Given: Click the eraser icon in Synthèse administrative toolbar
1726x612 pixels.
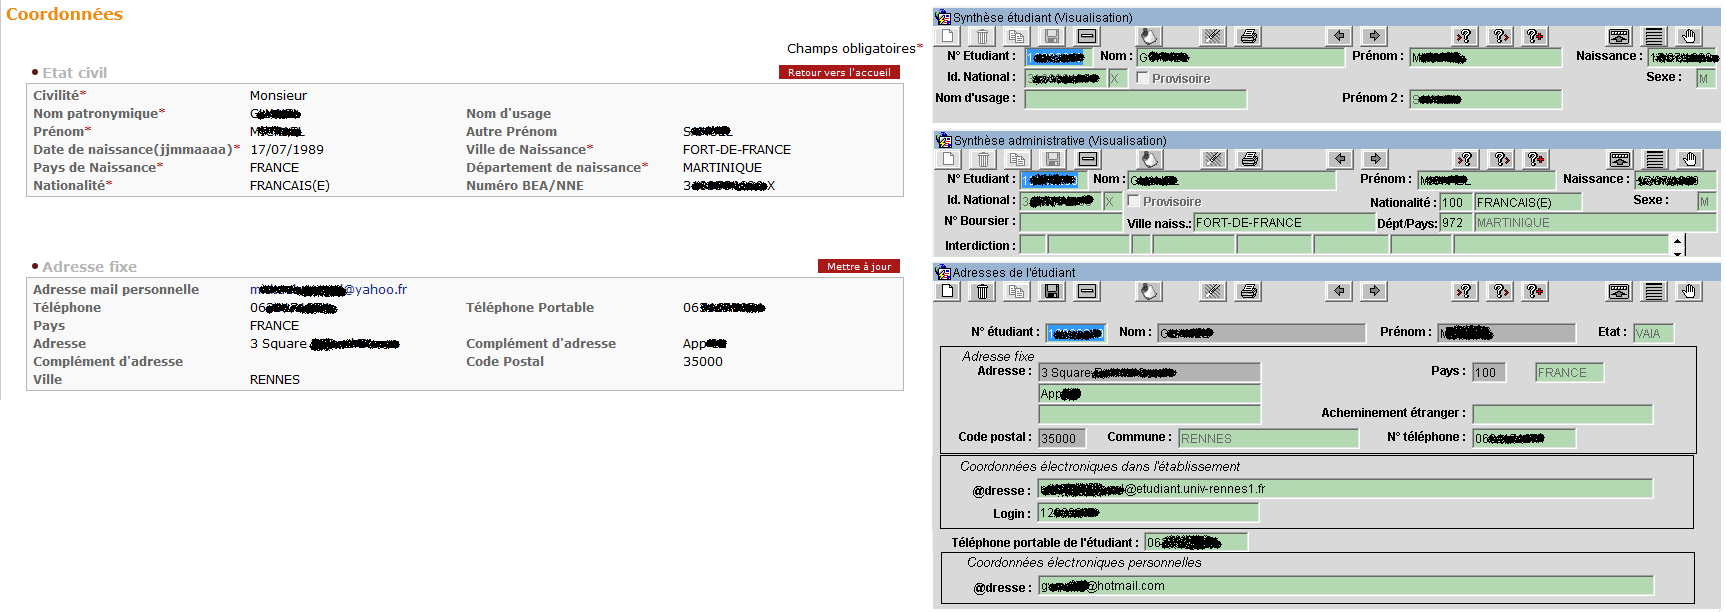Looking at the screenshot, I should pyautogui.click(x=1150, y=159).
